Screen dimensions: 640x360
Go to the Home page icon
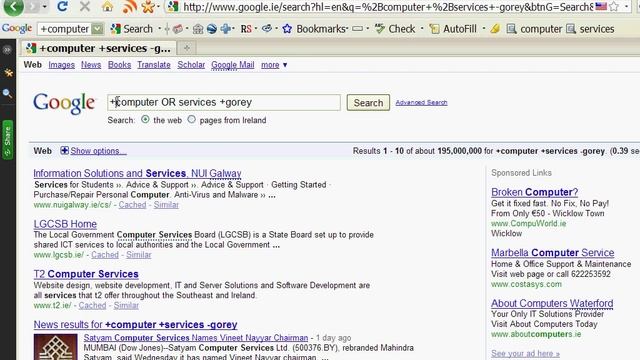pos(107,7)
